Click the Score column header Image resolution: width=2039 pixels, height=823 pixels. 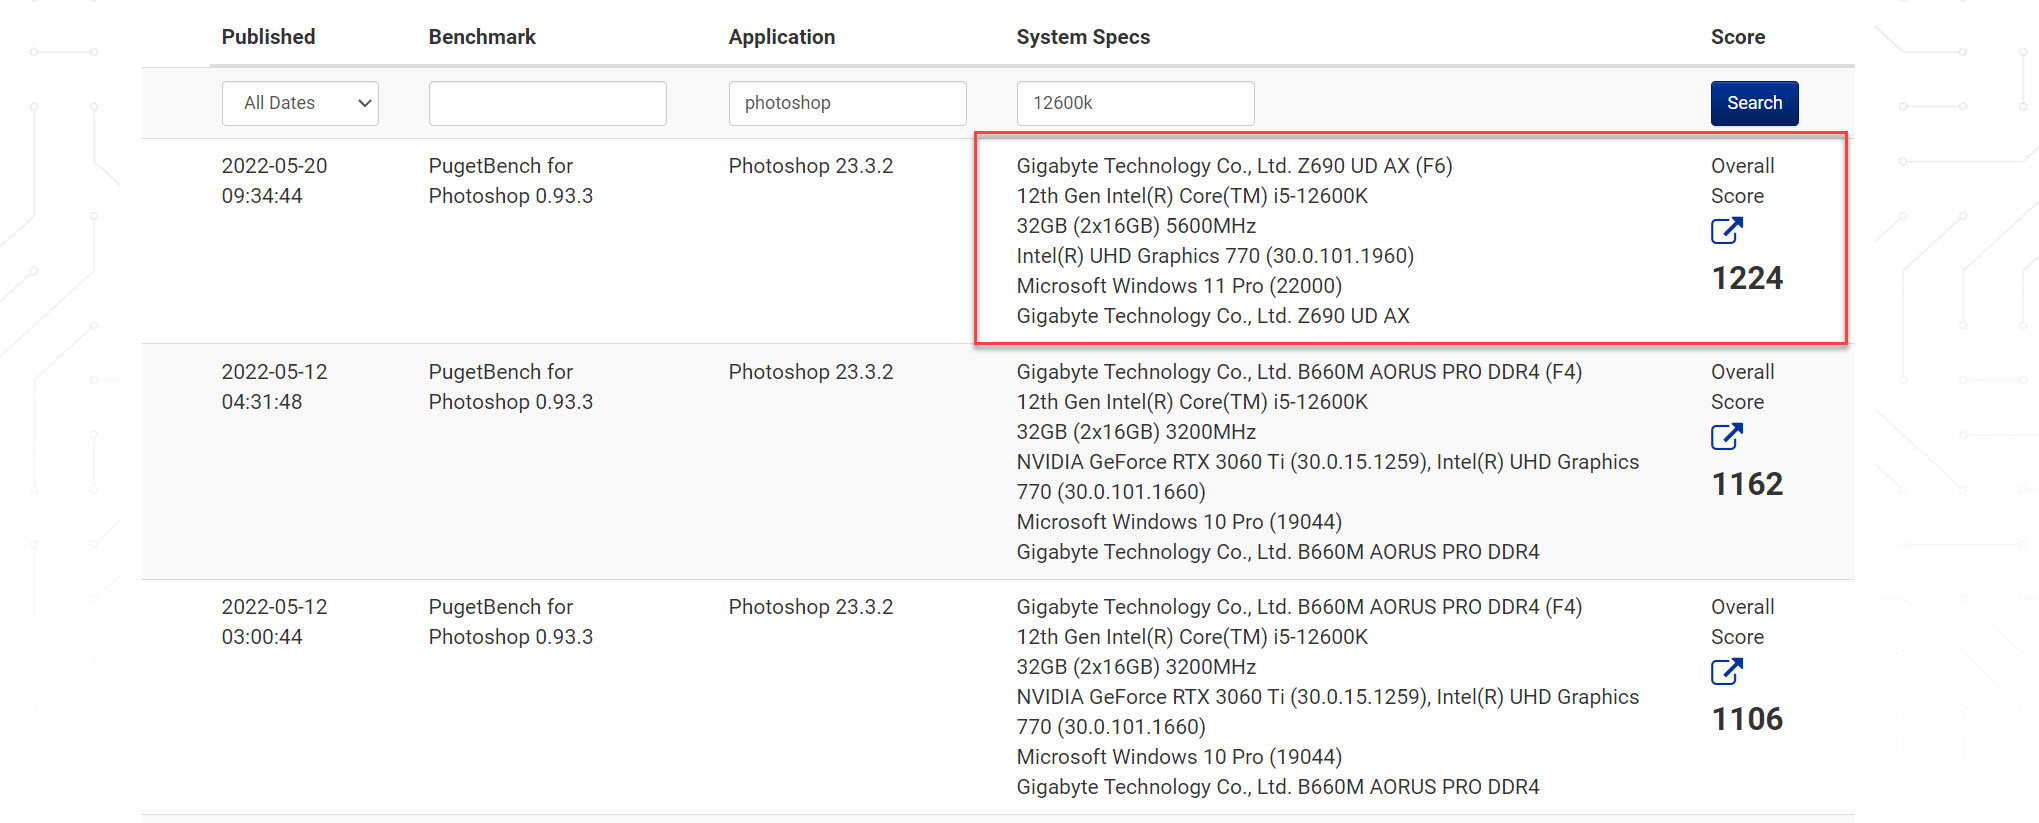[x=1737, y=37]
